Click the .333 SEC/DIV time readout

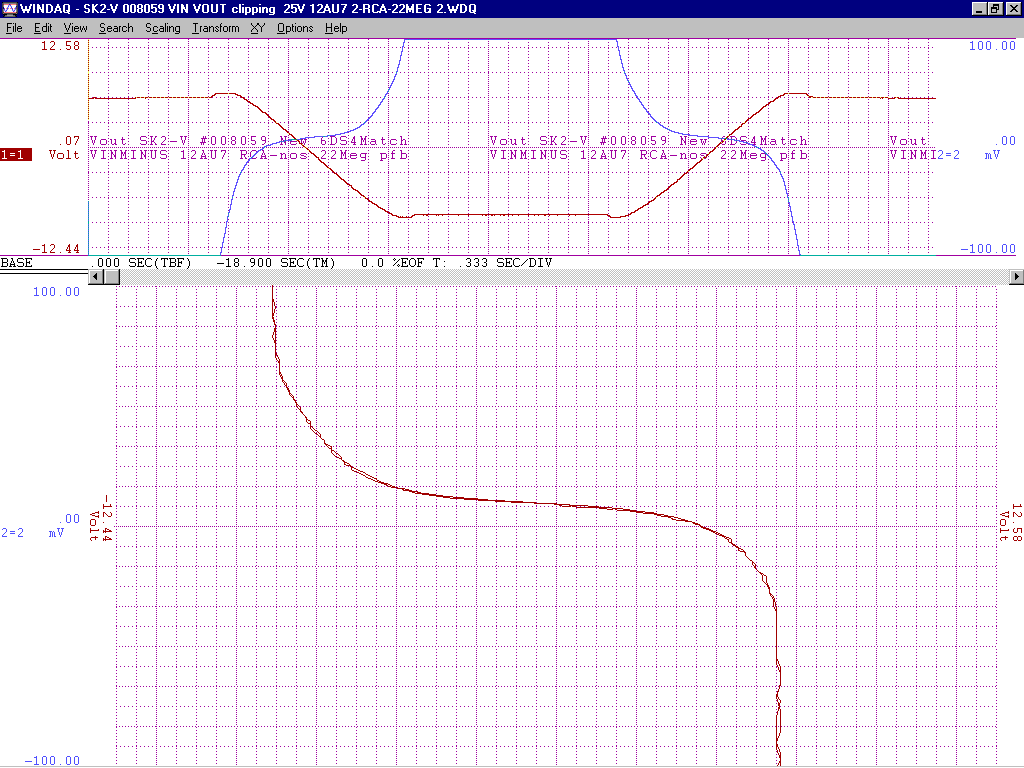coord(506,263)
